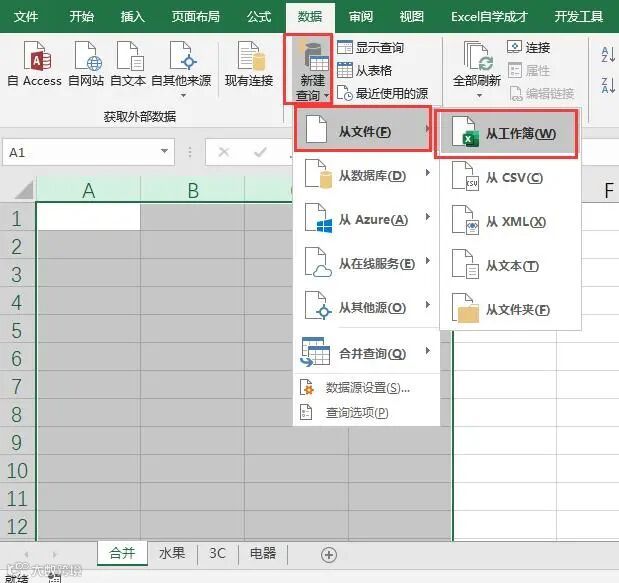Switch to the 电器 sheet tab
Screen dimensions: 619x583
(x=263, y=553)
